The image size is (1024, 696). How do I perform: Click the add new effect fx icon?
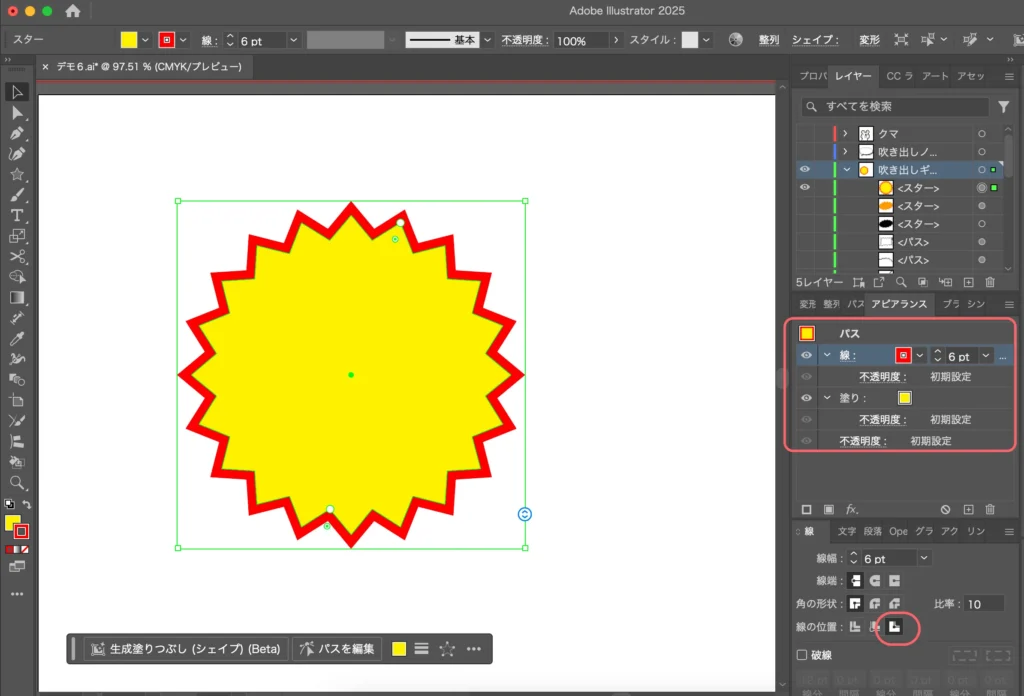853,510
